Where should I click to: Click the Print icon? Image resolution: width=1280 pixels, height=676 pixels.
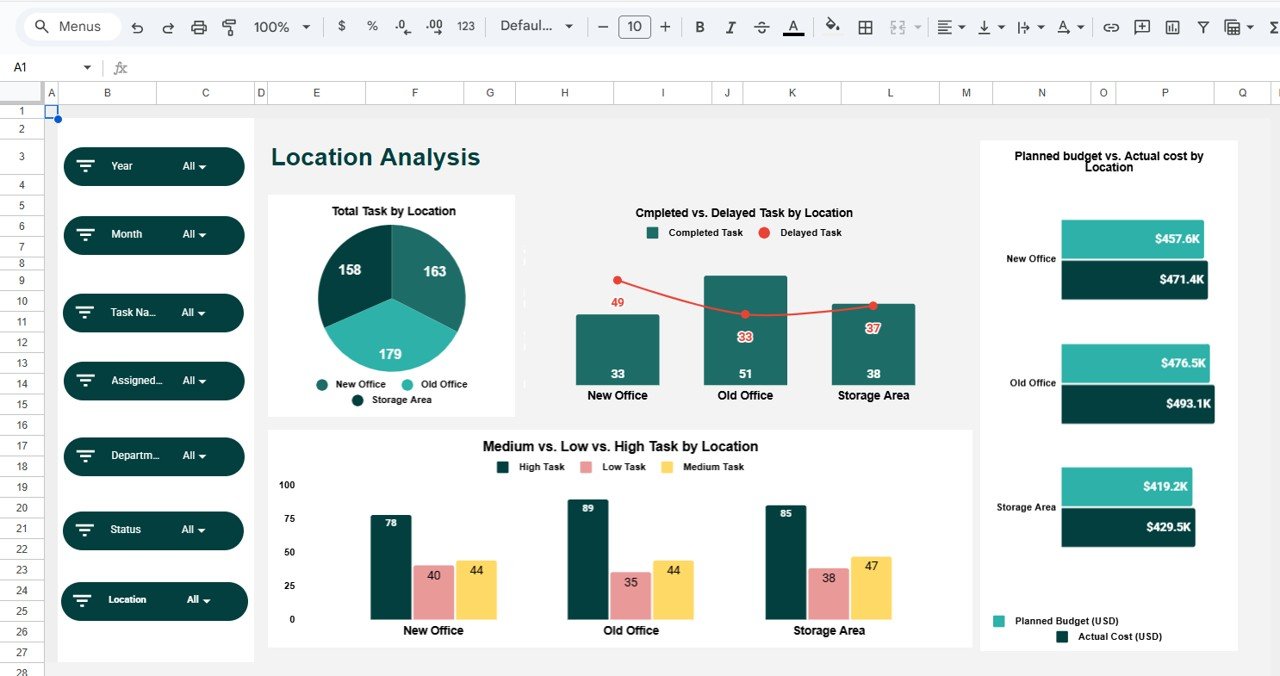click(x=198, y=27)
